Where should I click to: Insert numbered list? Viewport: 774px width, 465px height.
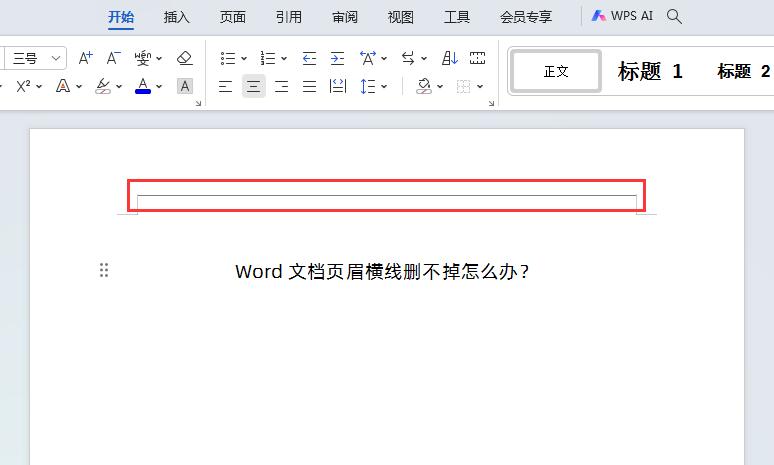coord(268,58)
